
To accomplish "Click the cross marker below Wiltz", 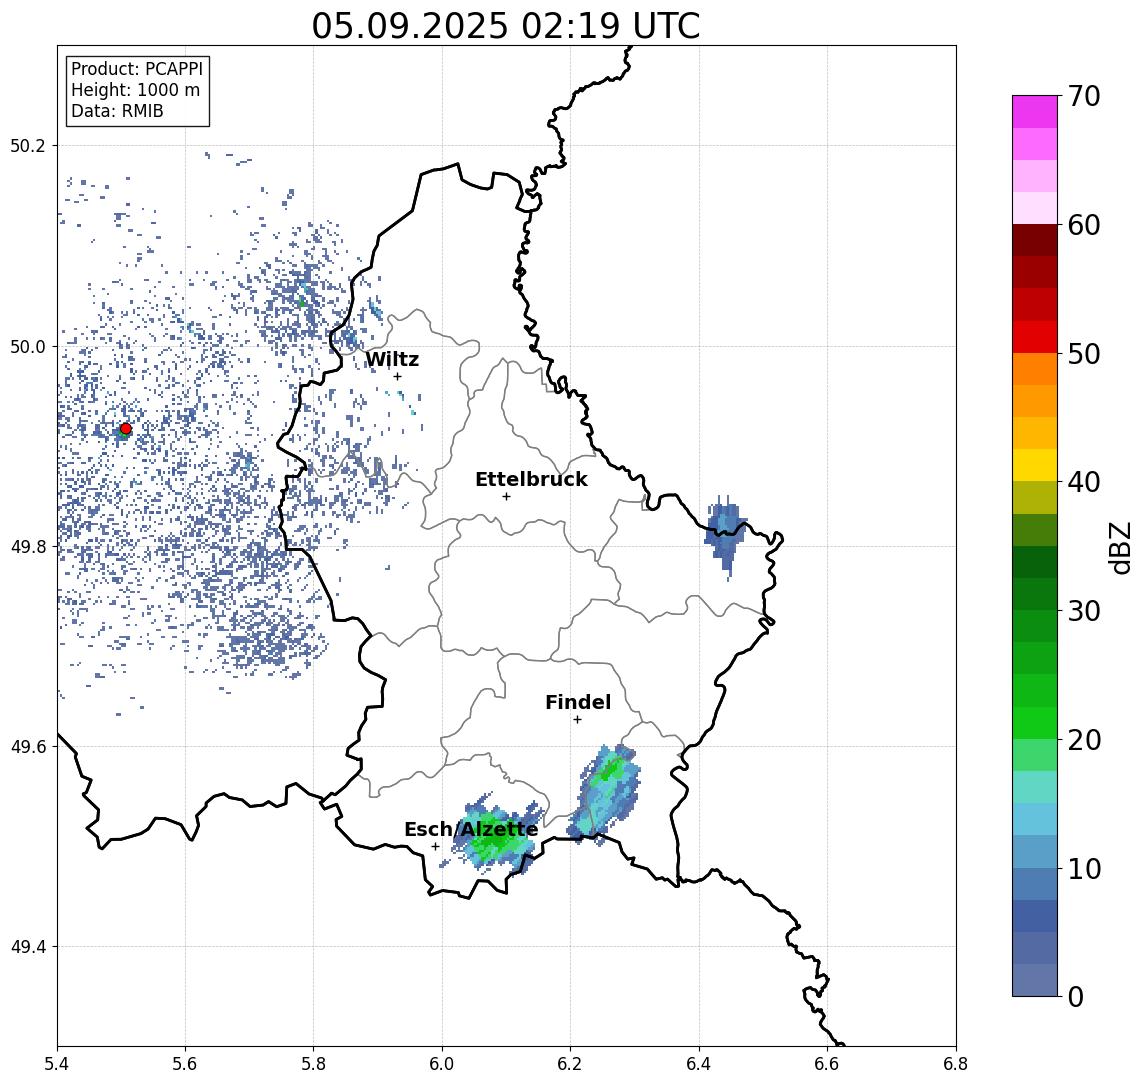I will (397, 376).
